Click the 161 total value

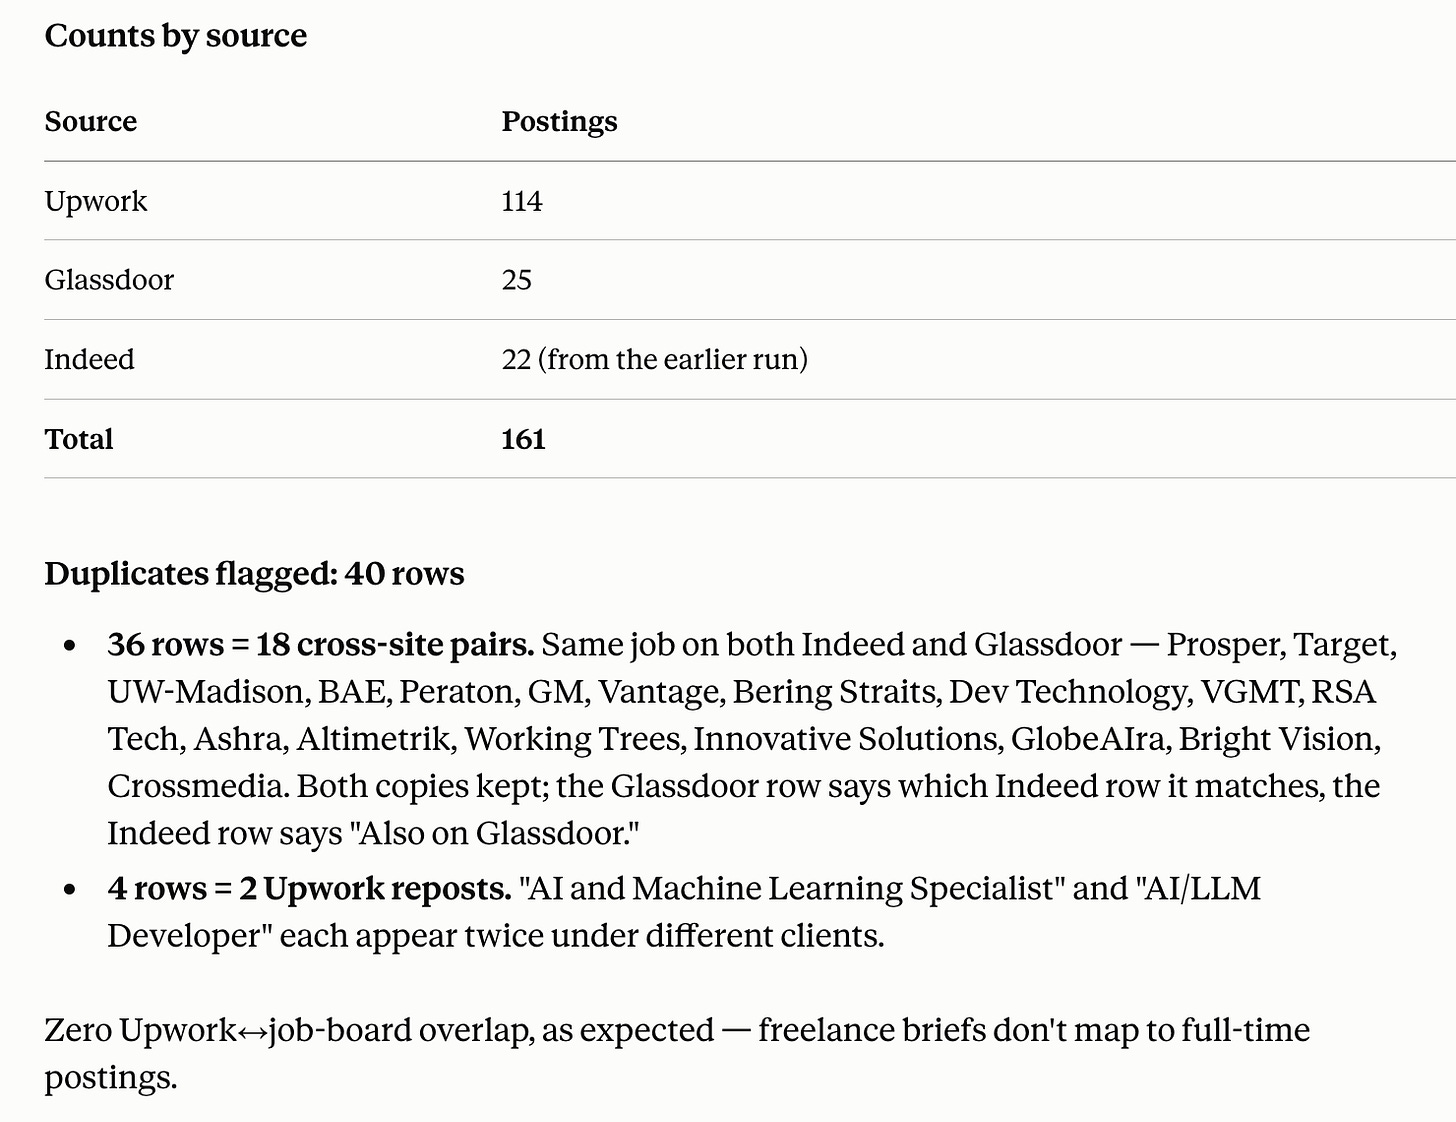pos(523,439)
